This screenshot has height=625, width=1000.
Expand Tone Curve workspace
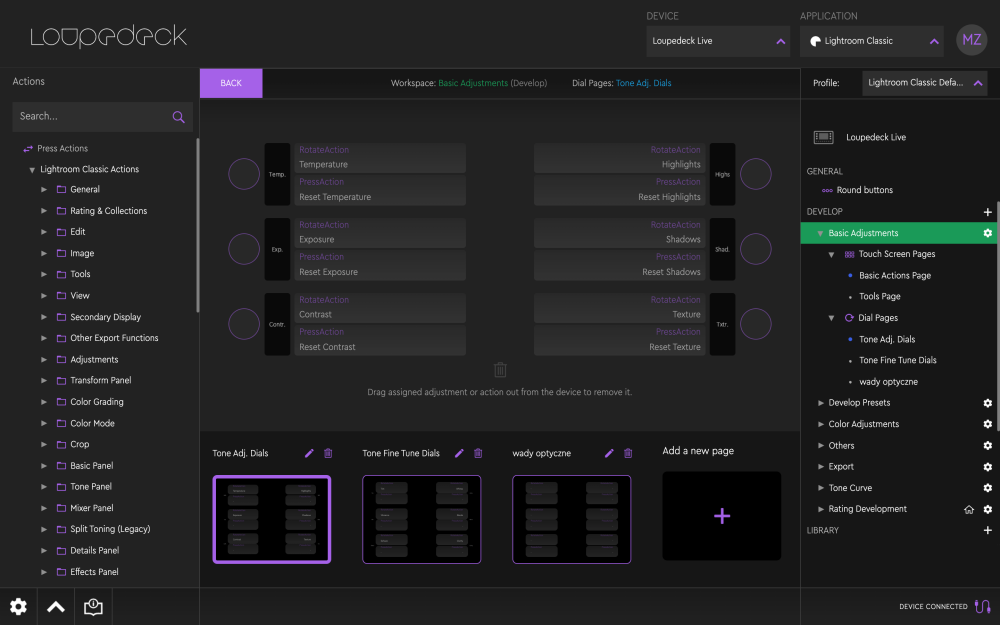821,488
